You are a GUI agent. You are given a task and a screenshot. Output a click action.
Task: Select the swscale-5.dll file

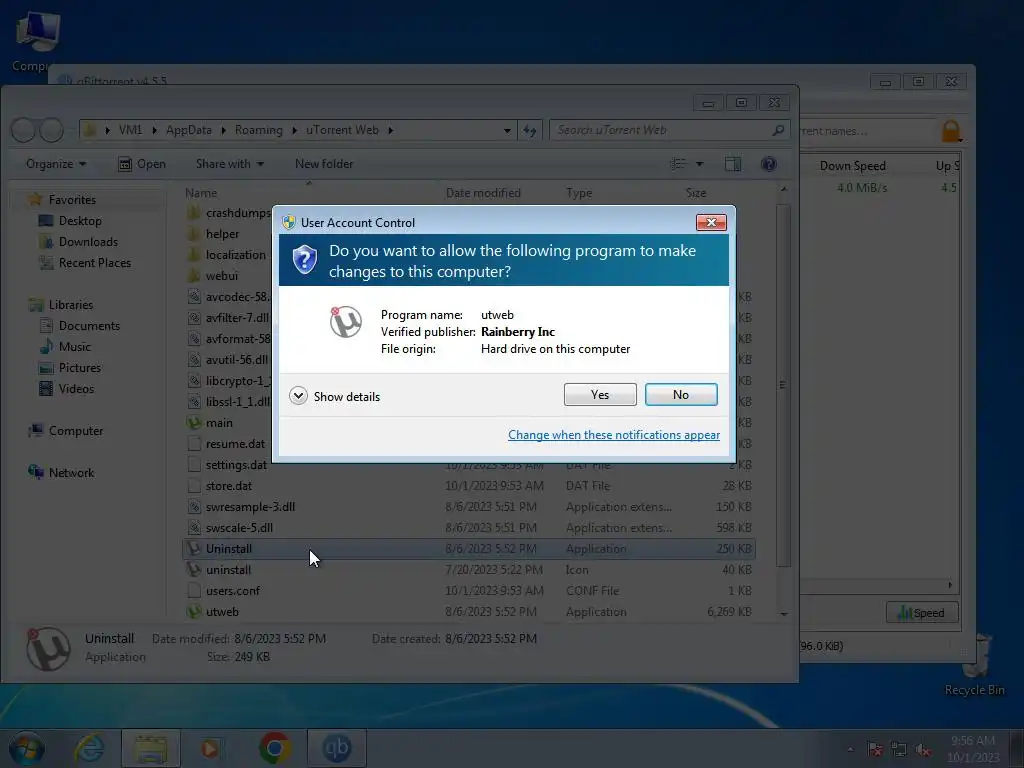[x=469, y=528]
